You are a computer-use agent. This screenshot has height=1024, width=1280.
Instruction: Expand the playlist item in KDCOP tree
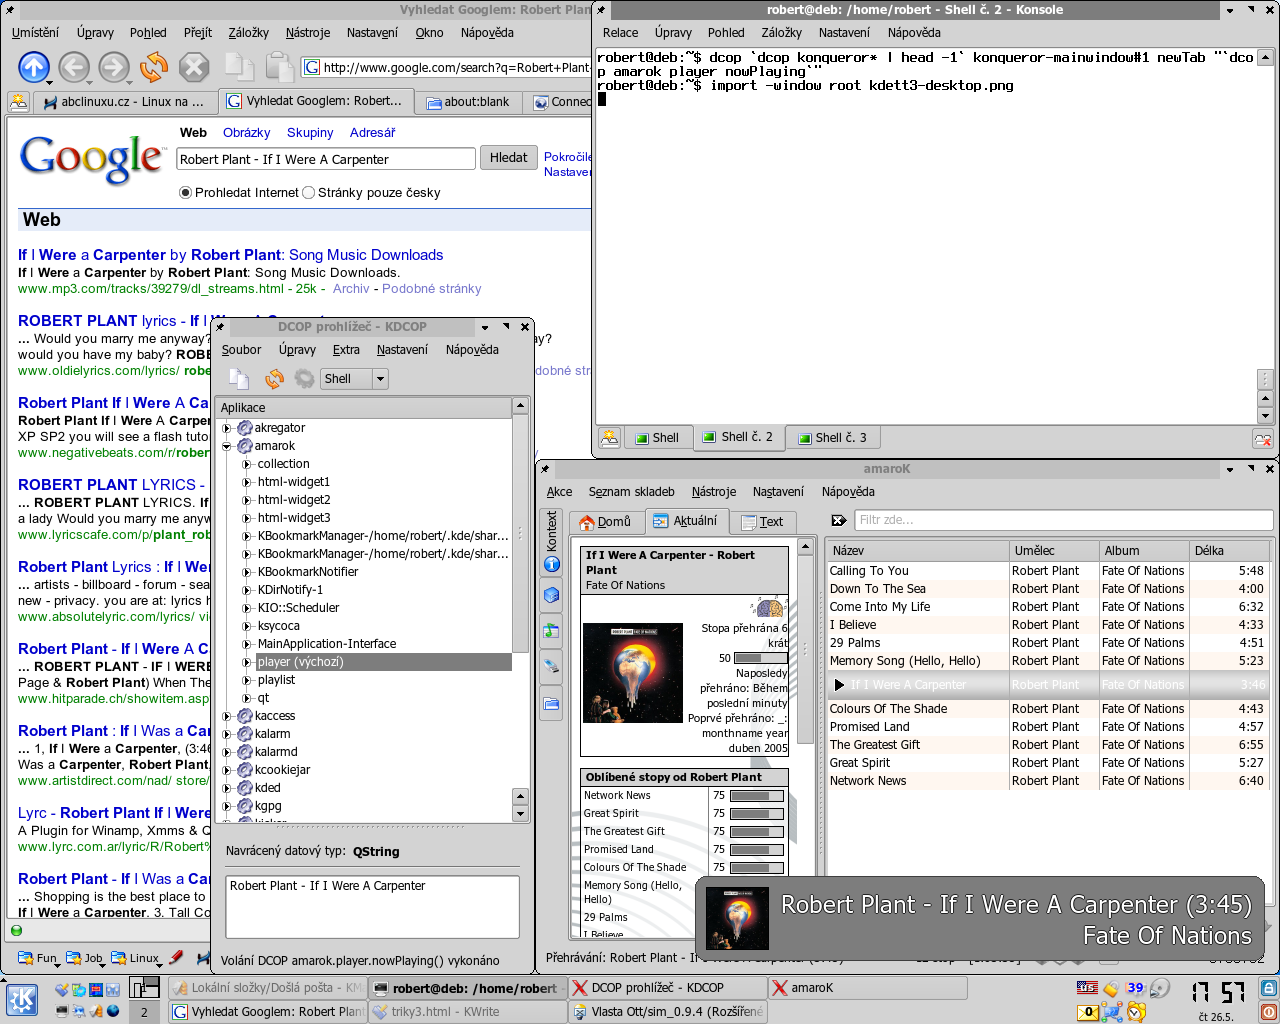click(x=247, y=680)
